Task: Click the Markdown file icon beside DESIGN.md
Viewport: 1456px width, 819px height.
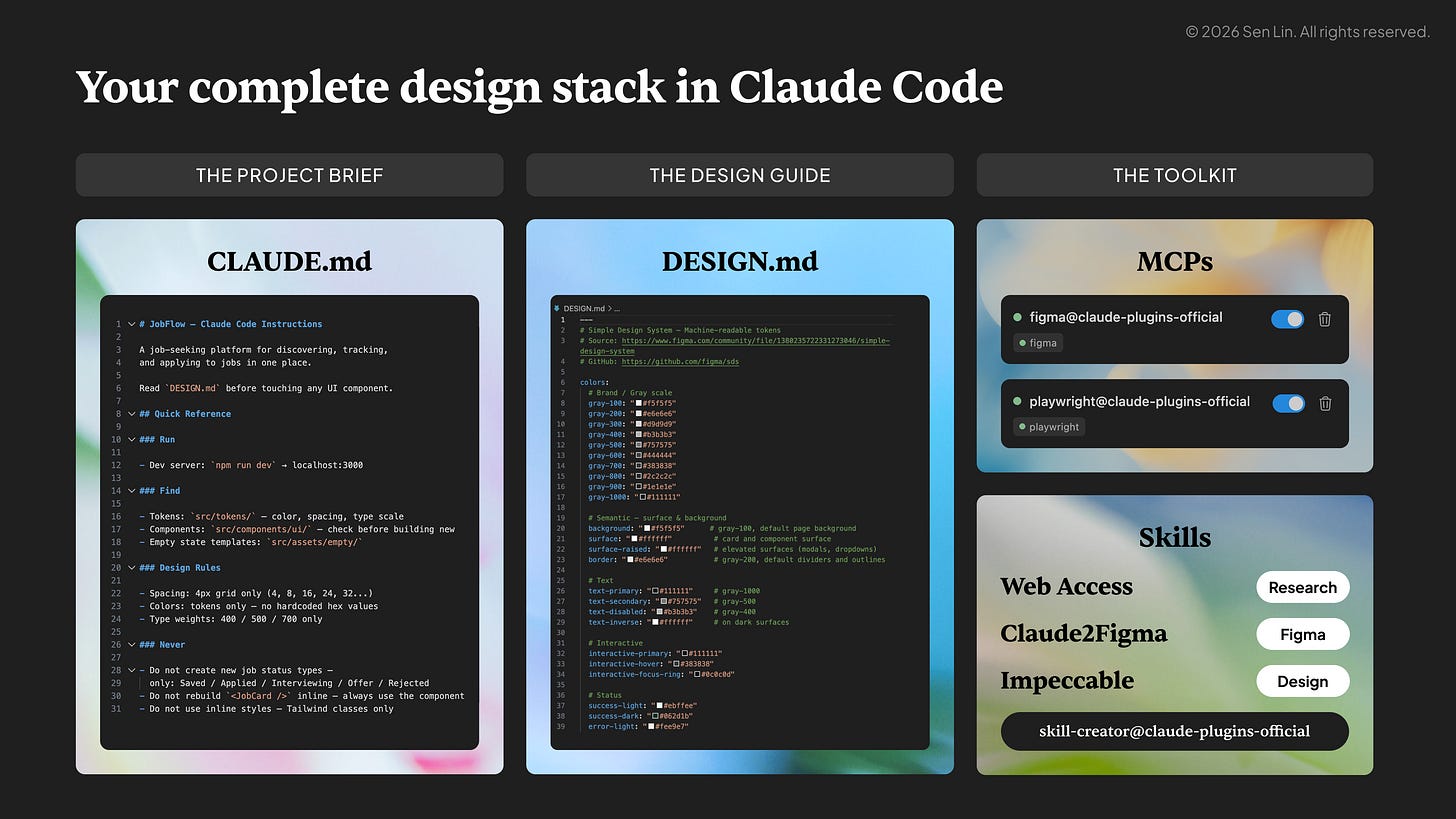Action: click(557, 309)
